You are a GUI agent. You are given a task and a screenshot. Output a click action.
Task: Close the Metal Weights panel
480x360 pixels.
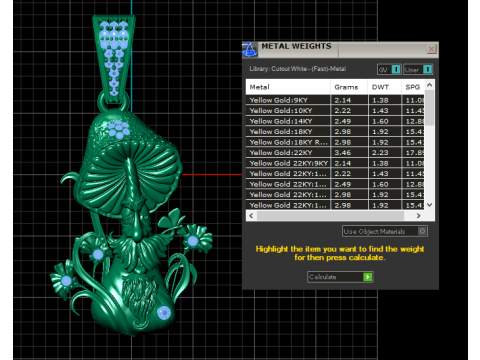click(x=431, y=49)
